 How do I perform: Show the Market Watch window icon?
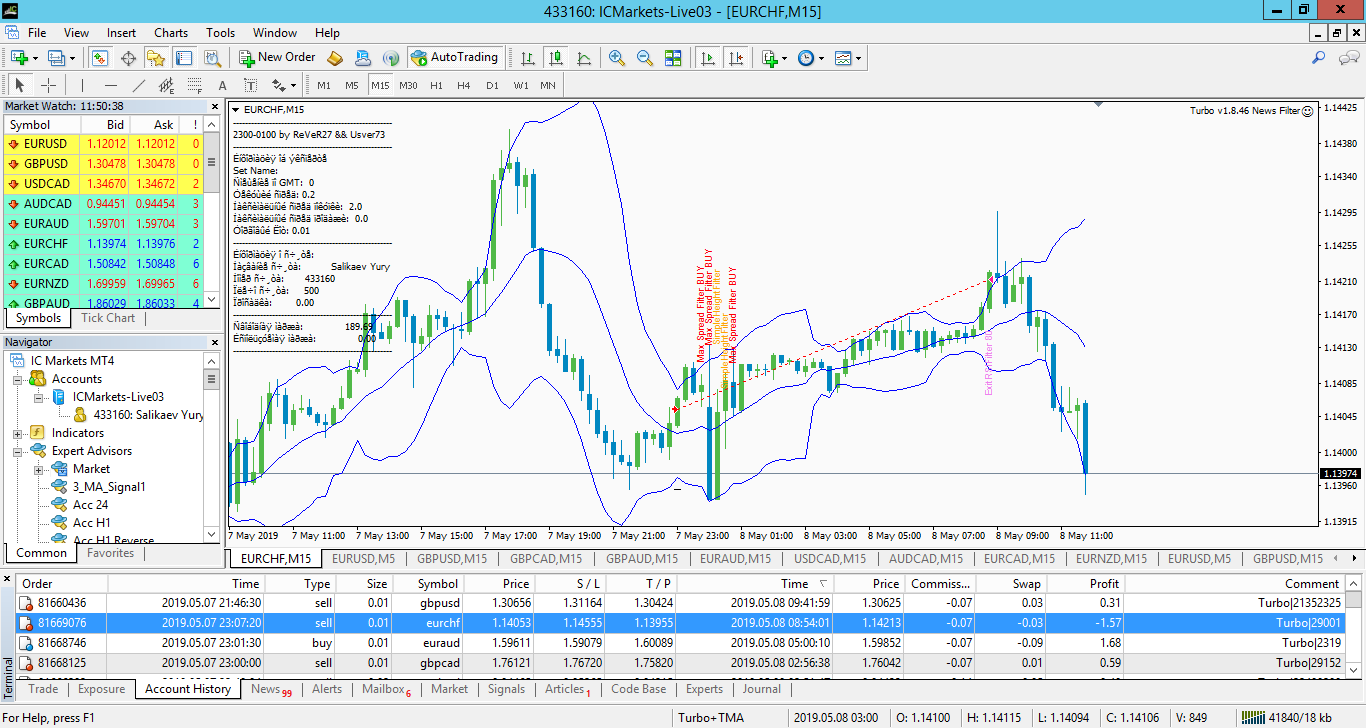point(100,58)
